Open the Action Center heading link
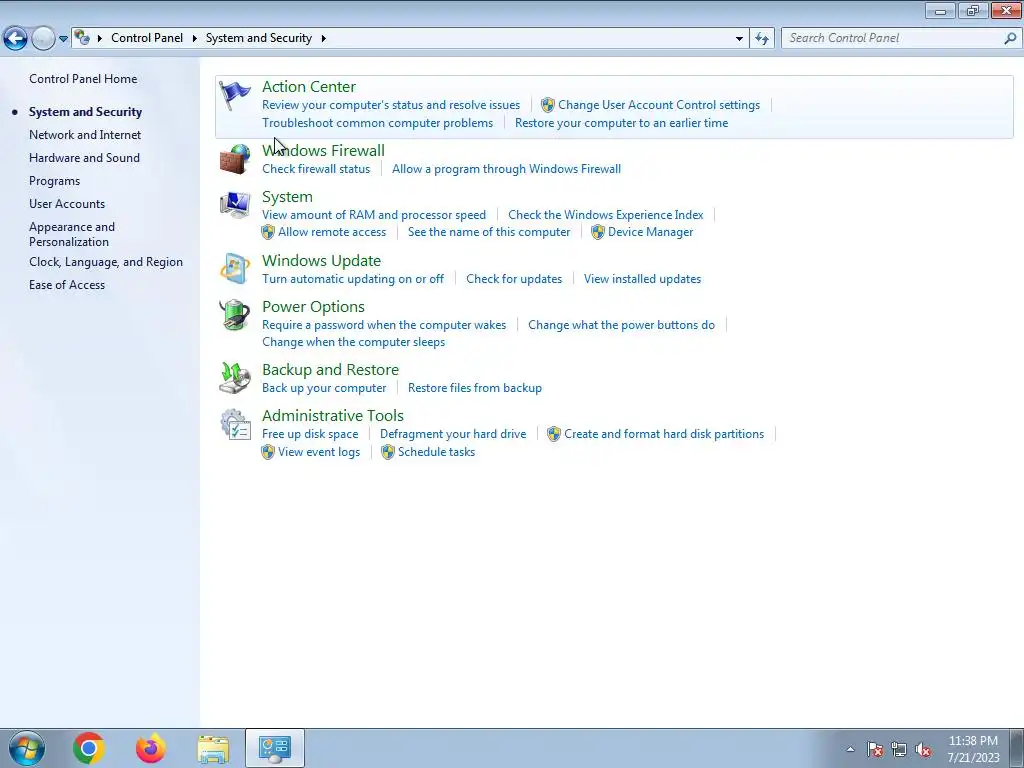Viewport: 1024px width, 768px height. [309, 87]
